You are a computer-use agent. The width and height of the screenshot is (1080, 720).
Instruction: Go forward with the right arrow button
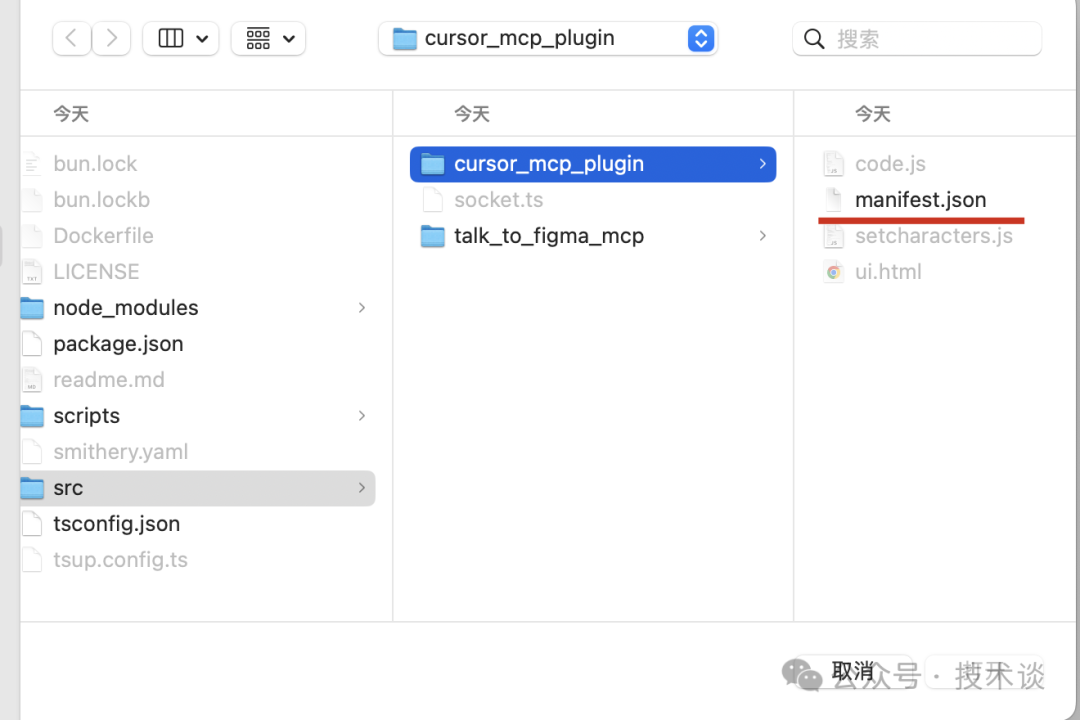coord(112,39)
